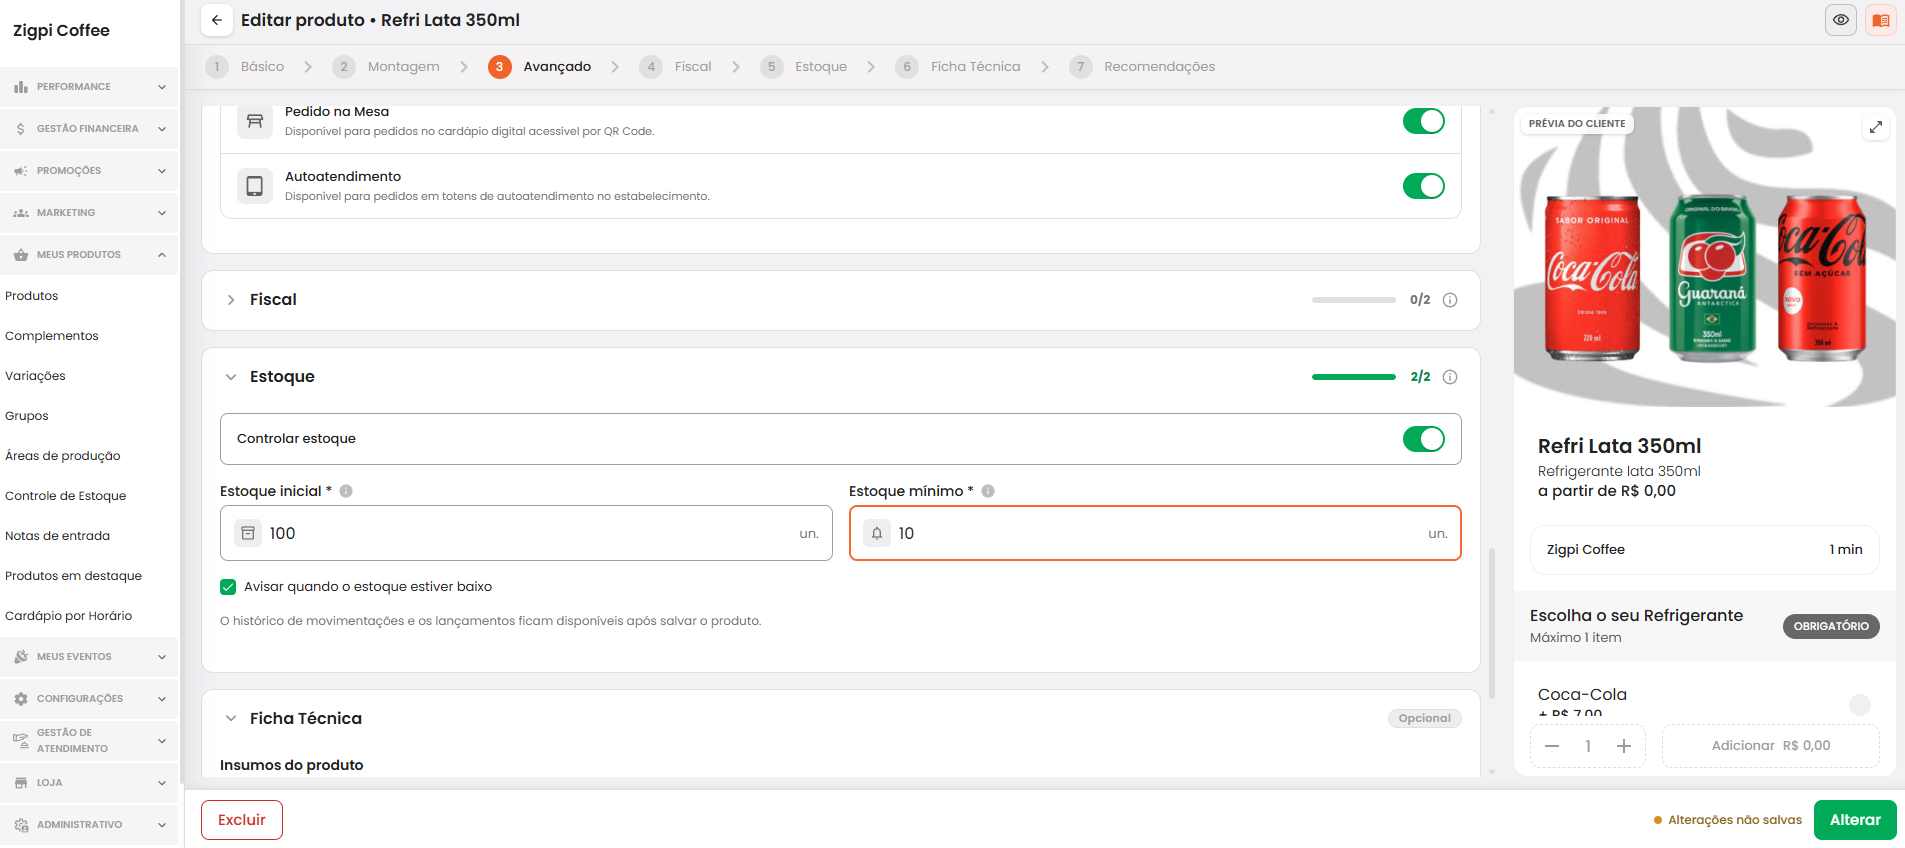Expand the customer preview panel

1876,127
